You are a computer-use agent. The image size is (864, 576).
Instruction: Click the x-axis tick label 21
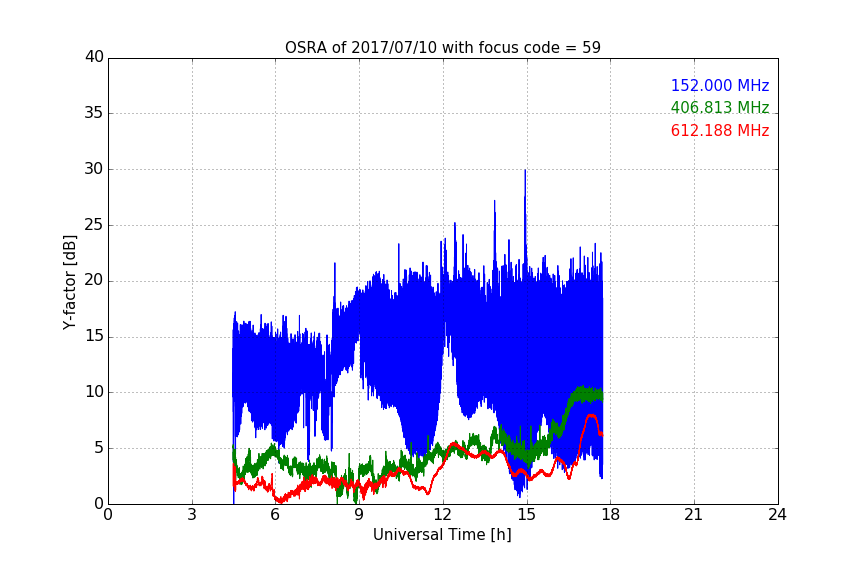pos(694,515)
